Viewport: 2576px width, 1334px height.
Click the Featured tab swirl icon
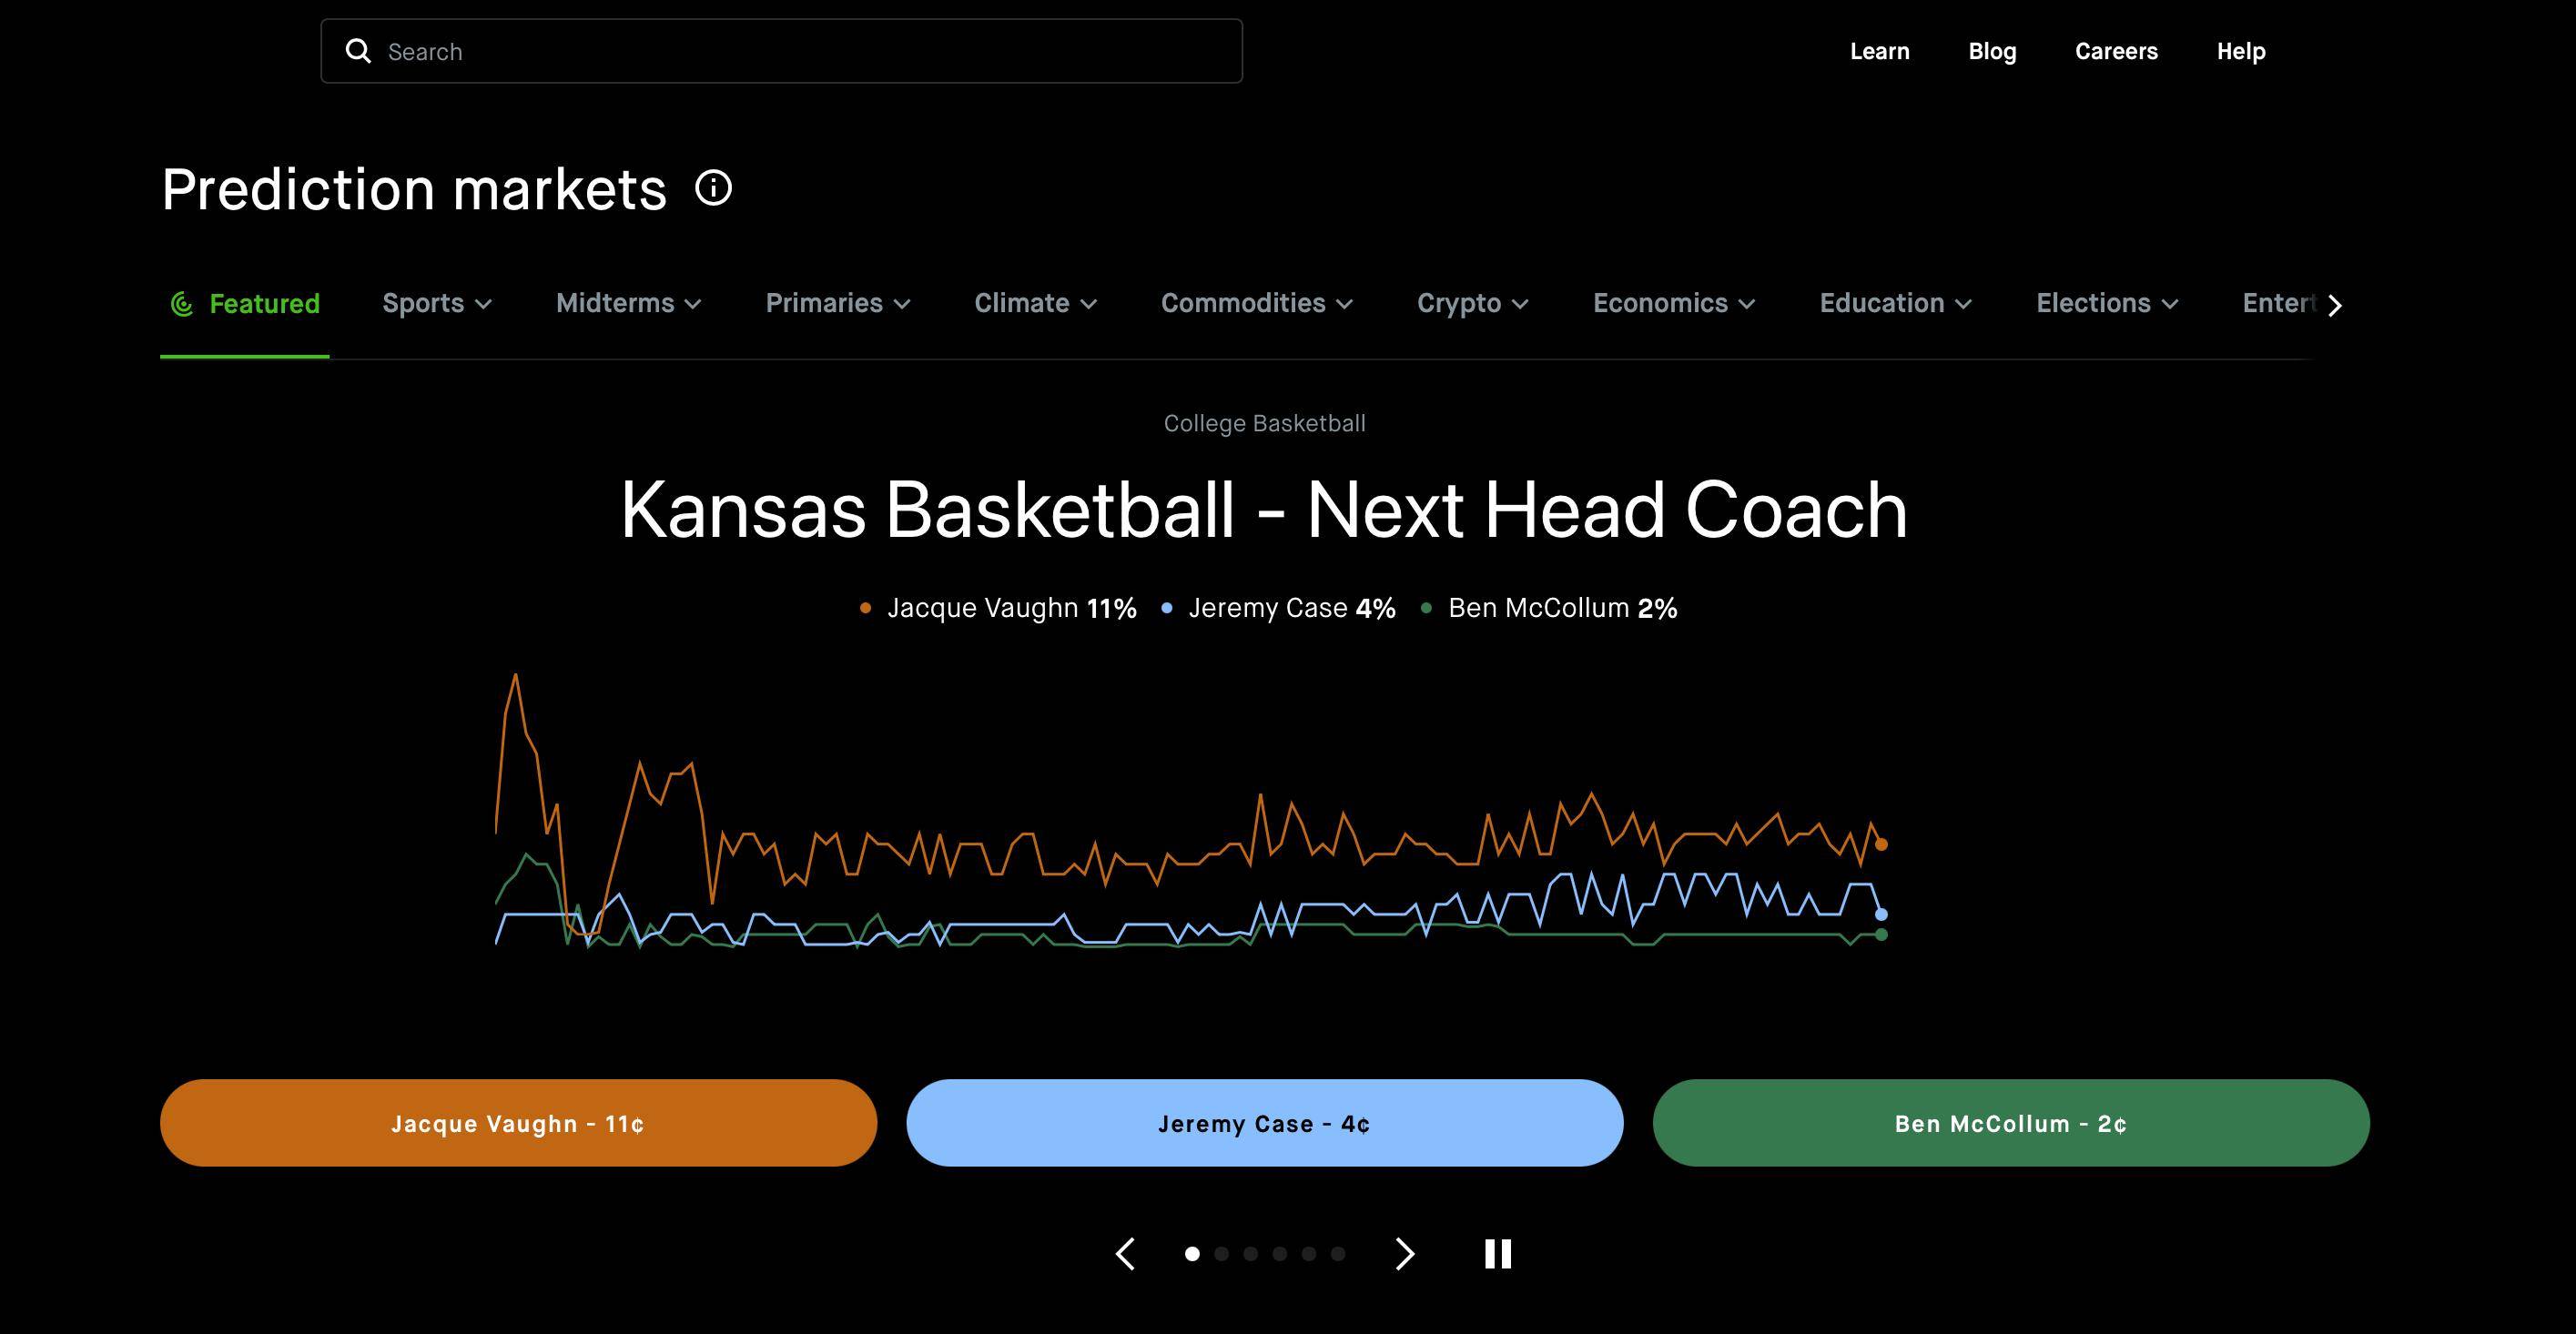(x=182, y=304)
